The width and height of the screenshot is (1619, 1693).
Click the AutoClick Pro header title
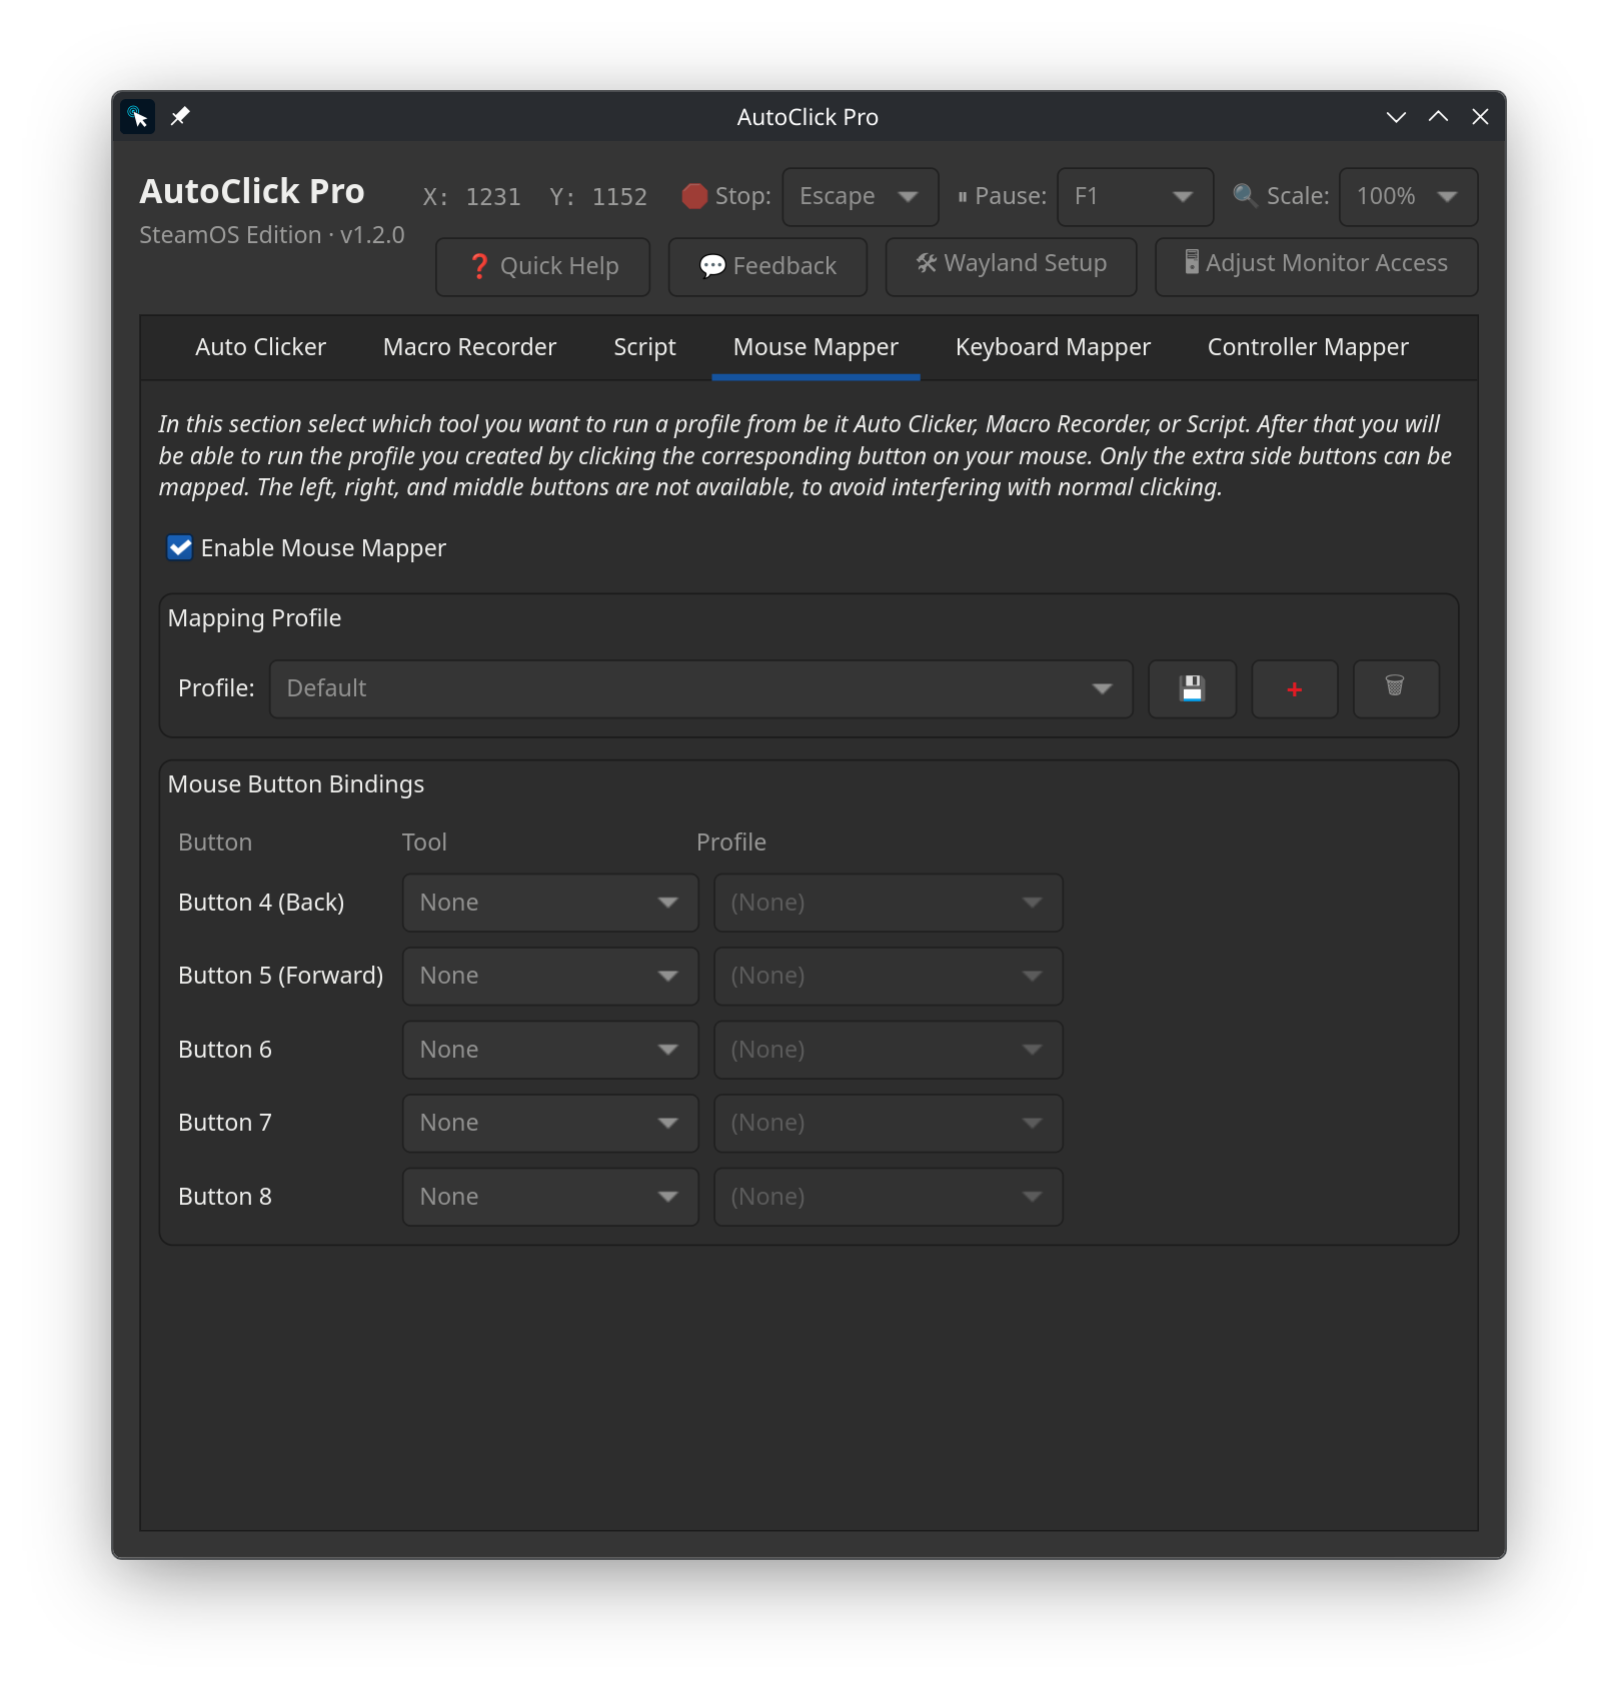252,192
